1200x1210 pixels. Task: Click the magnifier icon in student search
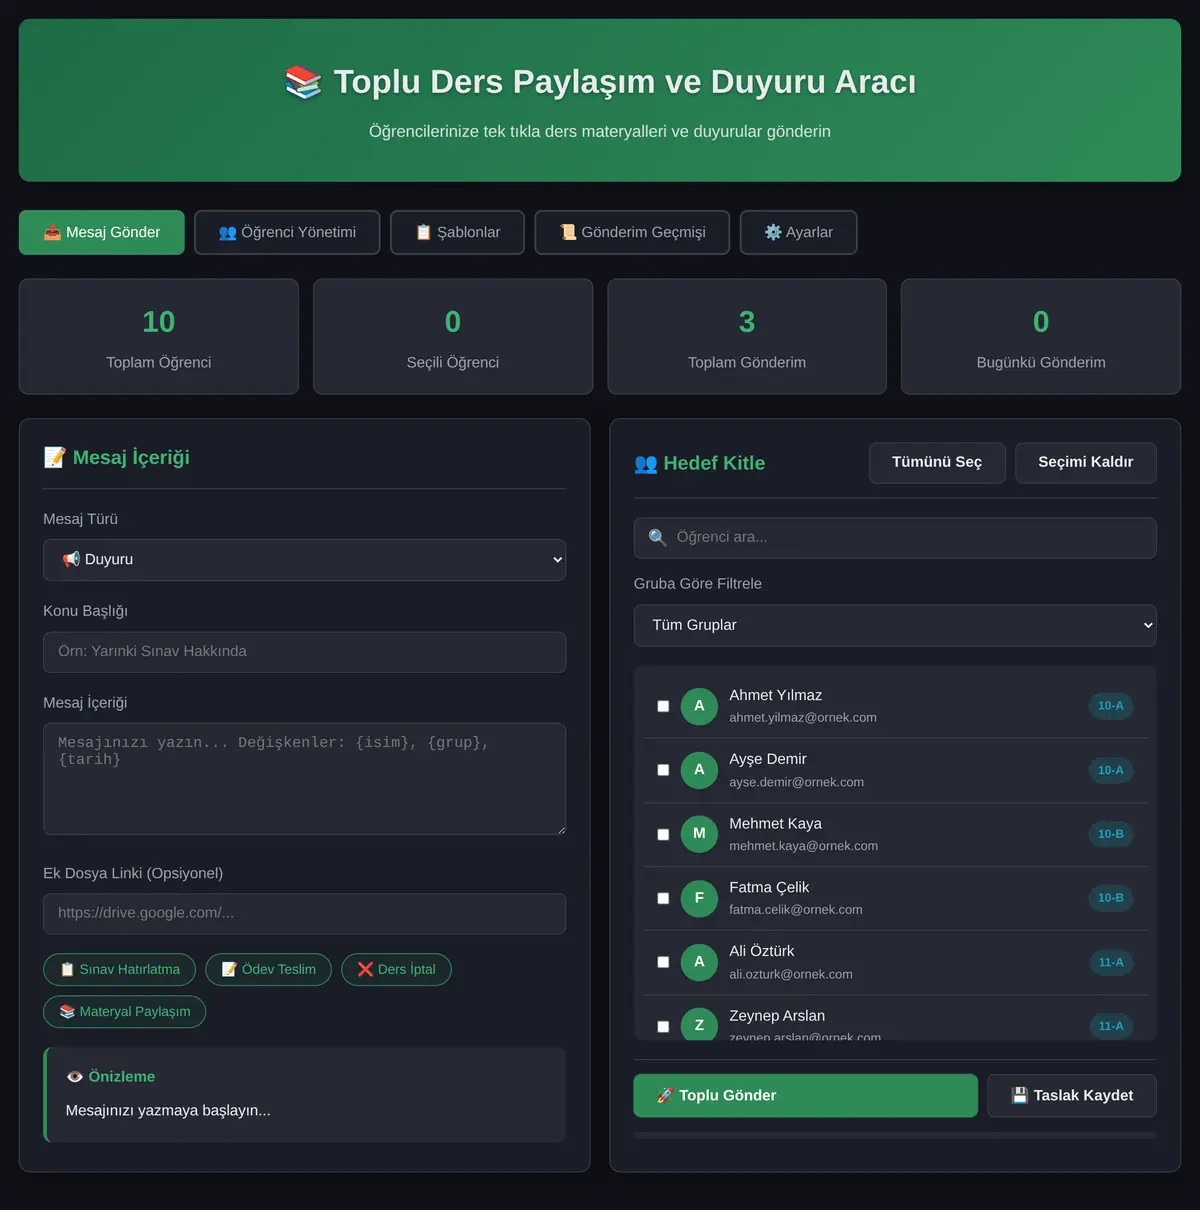pyautogui.click(x=657, y=538)
